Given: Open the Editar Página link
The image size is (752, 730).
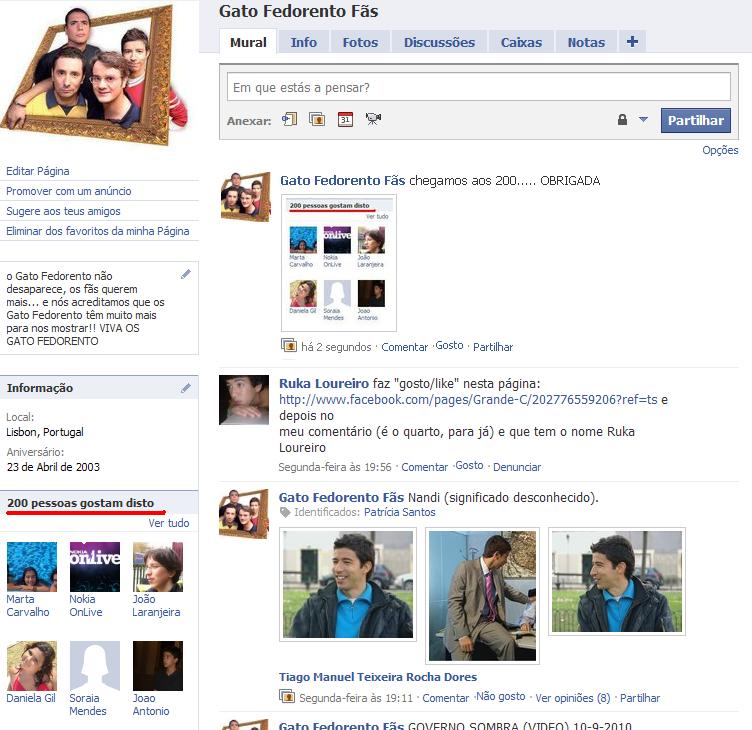Looking at the screenshot, I should (x=38, y=171).
